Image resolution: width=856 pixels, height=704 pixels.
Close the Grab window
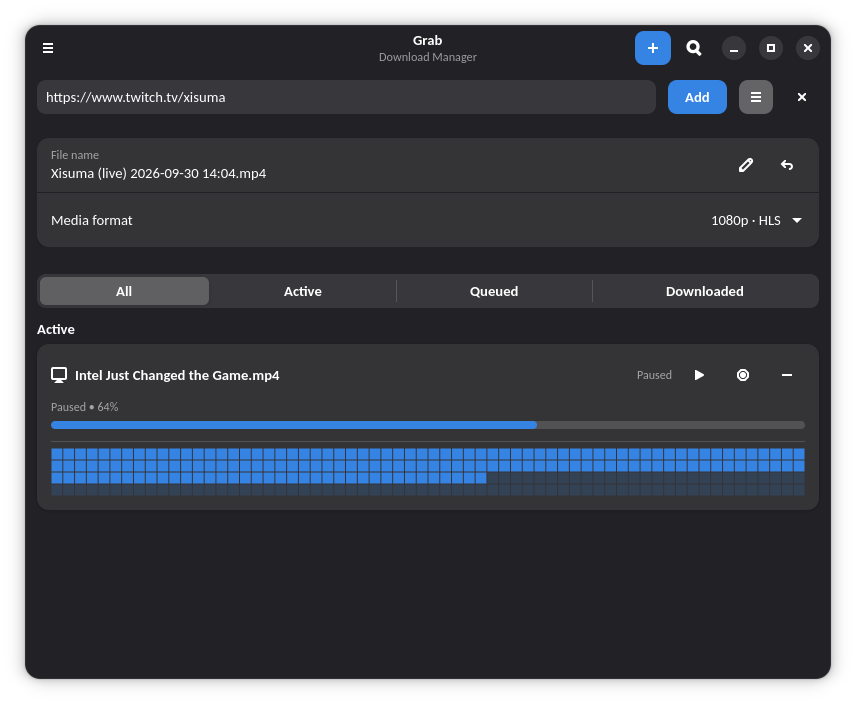point(808,48)
